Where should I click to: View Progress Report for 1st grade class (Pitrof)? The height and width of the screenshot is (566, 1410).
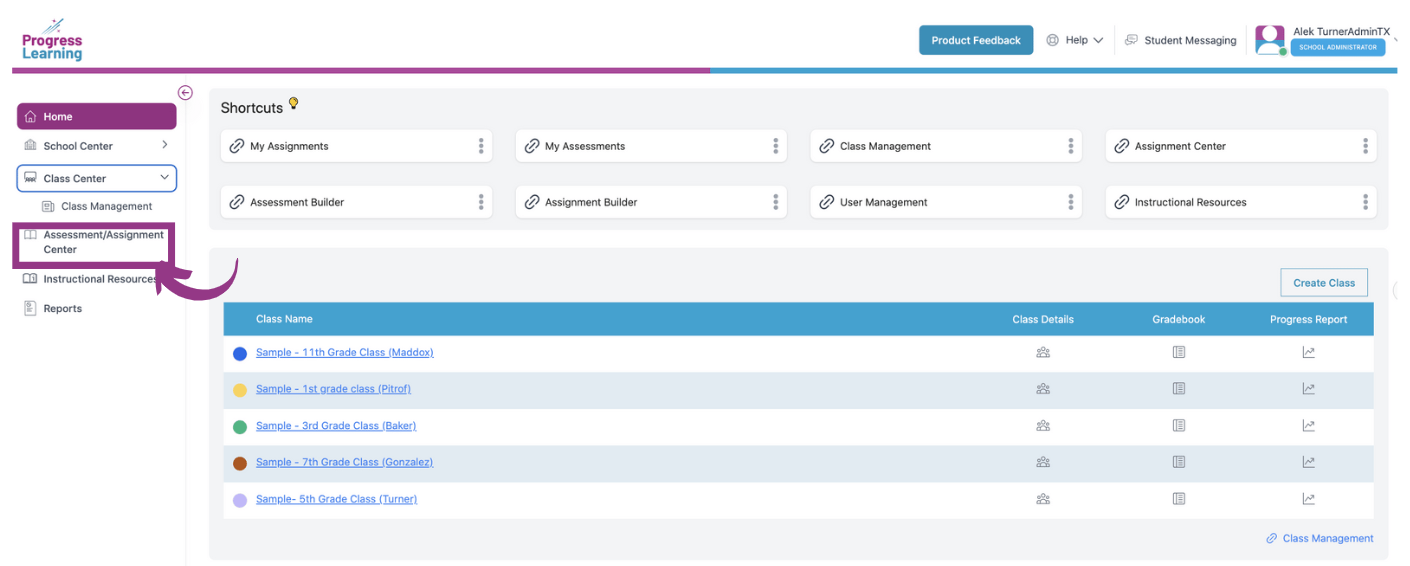pyautogui.click(x=1308, y=389)
